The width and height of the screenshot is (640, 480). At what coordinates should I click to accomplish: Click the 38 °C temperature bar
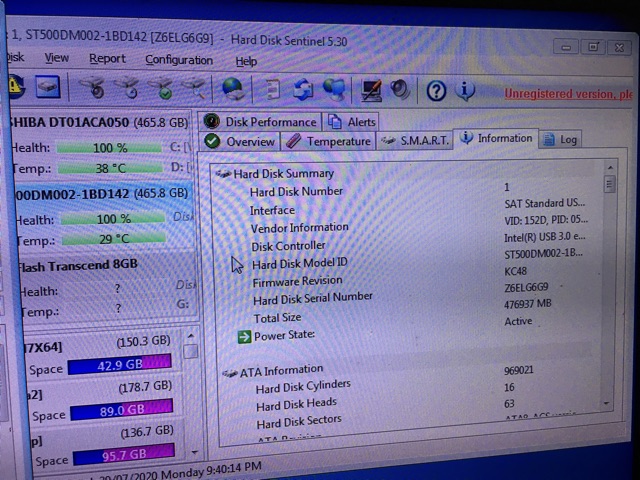111,168
